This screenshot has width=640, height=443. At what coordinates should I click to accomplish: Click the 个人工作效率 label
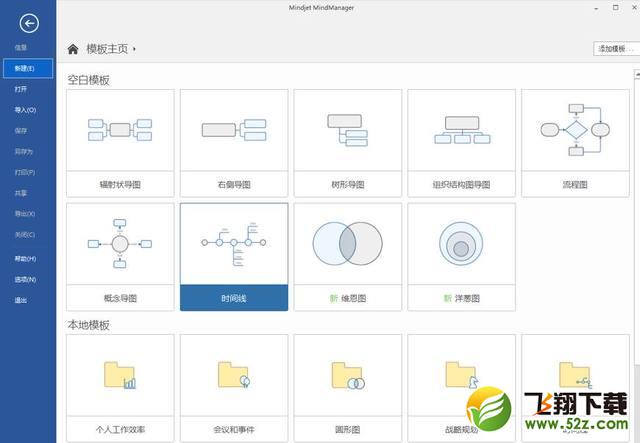pyautogui.click(x=120, y=430)
